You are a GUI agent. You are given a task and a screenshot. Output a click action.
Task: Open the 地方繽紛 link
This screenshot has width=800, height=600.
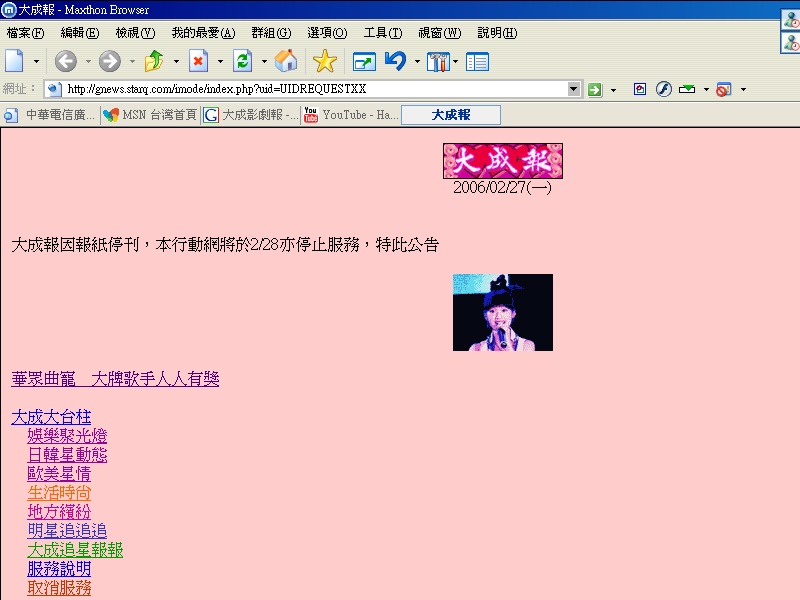[x=59, y=512]
